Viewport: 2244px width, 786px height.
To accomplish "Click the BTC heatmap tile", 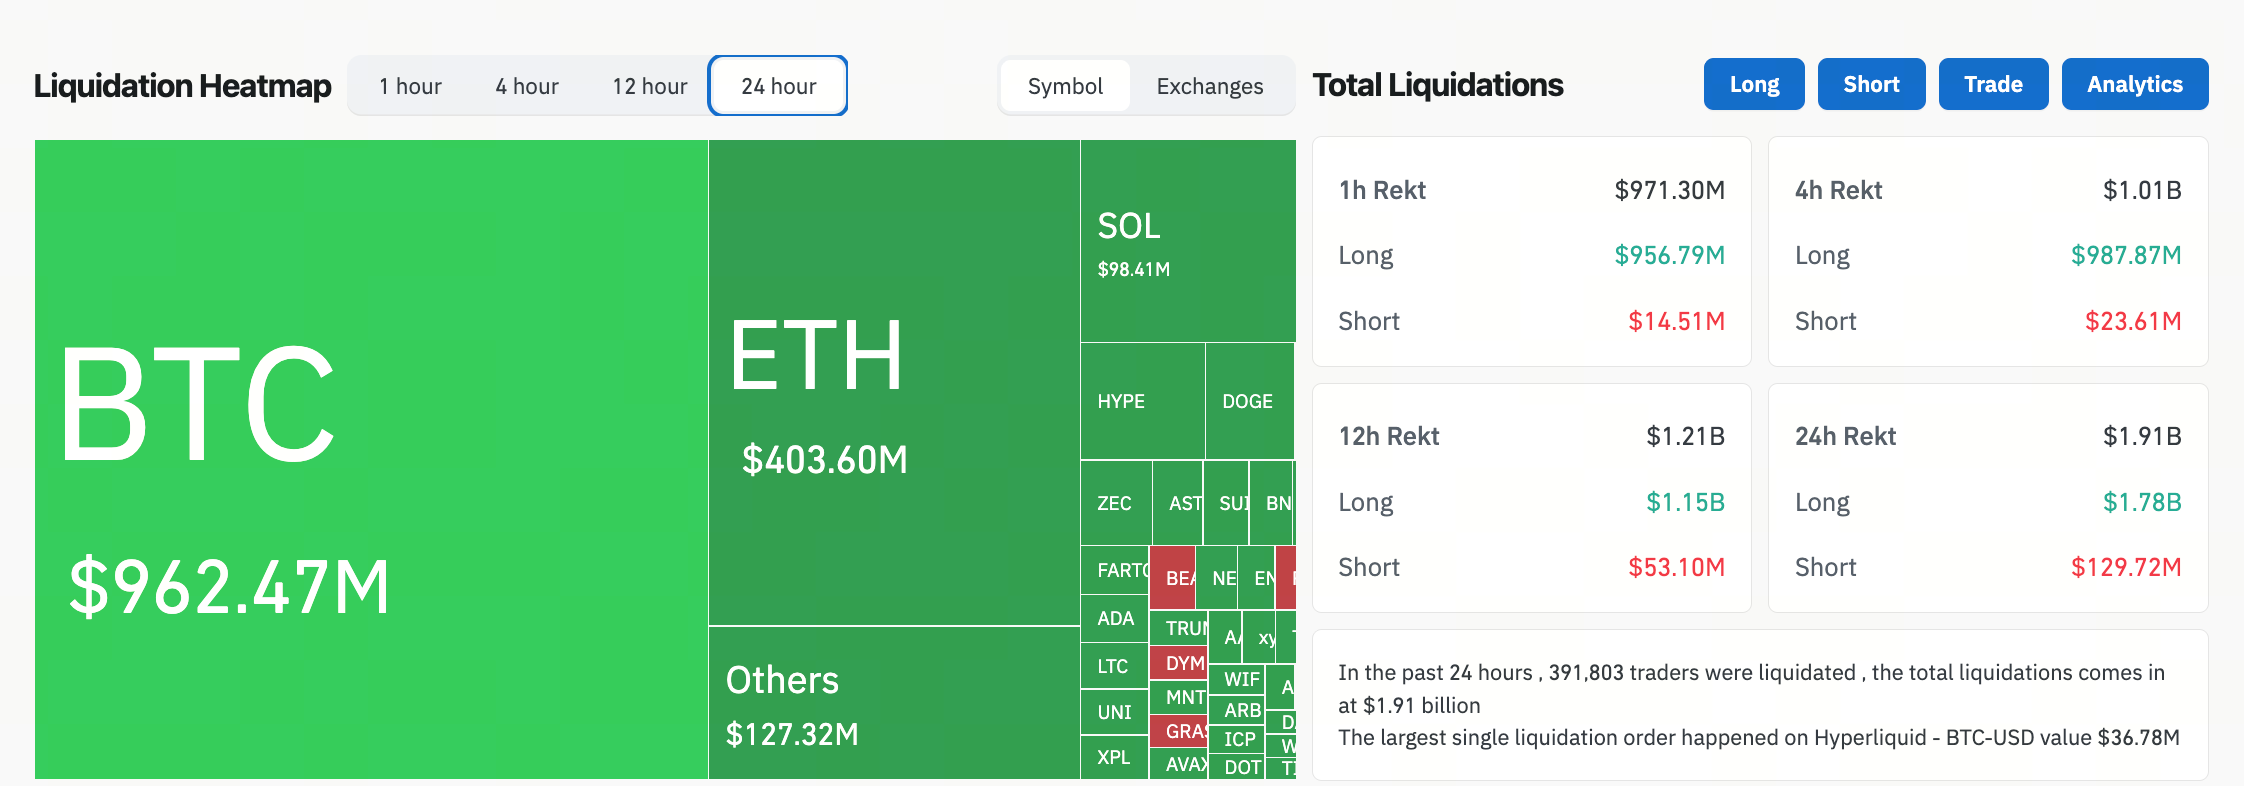I will pyautogui.click(x=371, y=459).
